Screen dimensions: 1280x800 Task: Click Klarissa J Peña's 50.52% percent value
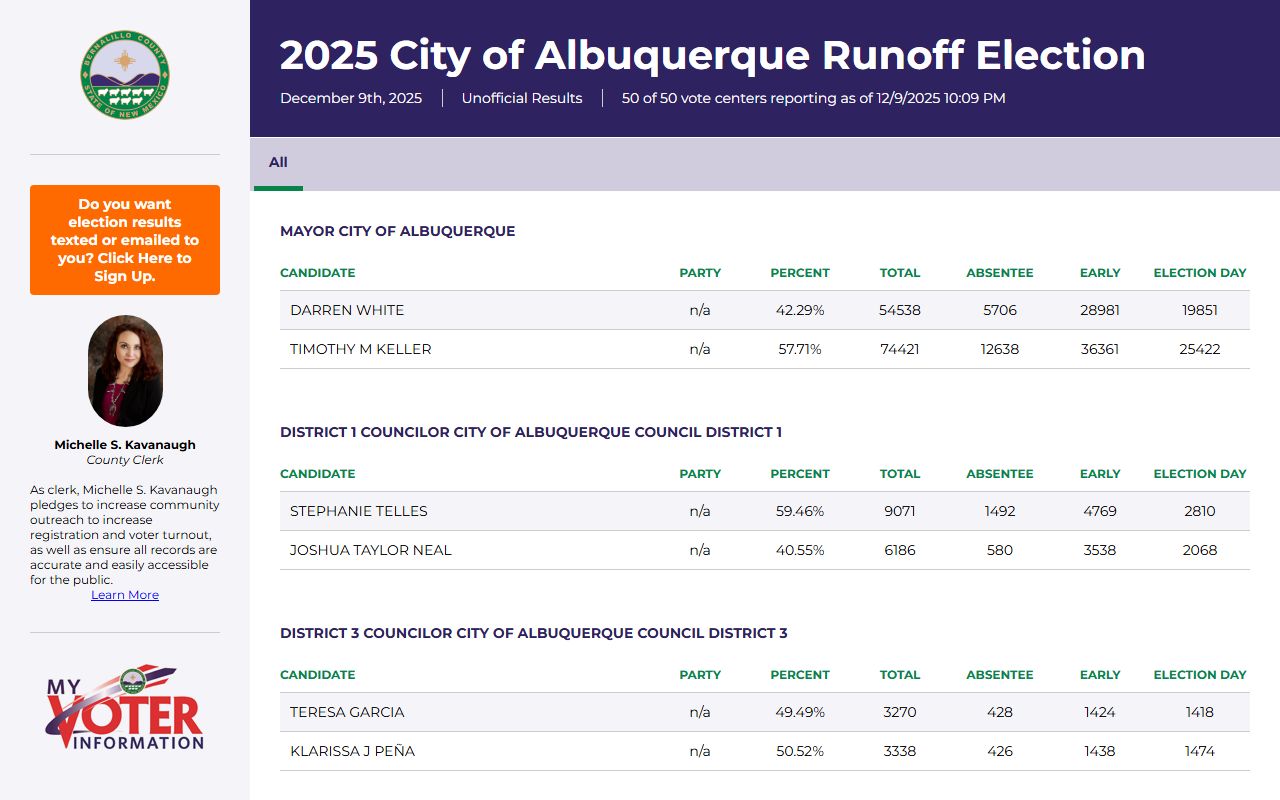click(800, 751)
